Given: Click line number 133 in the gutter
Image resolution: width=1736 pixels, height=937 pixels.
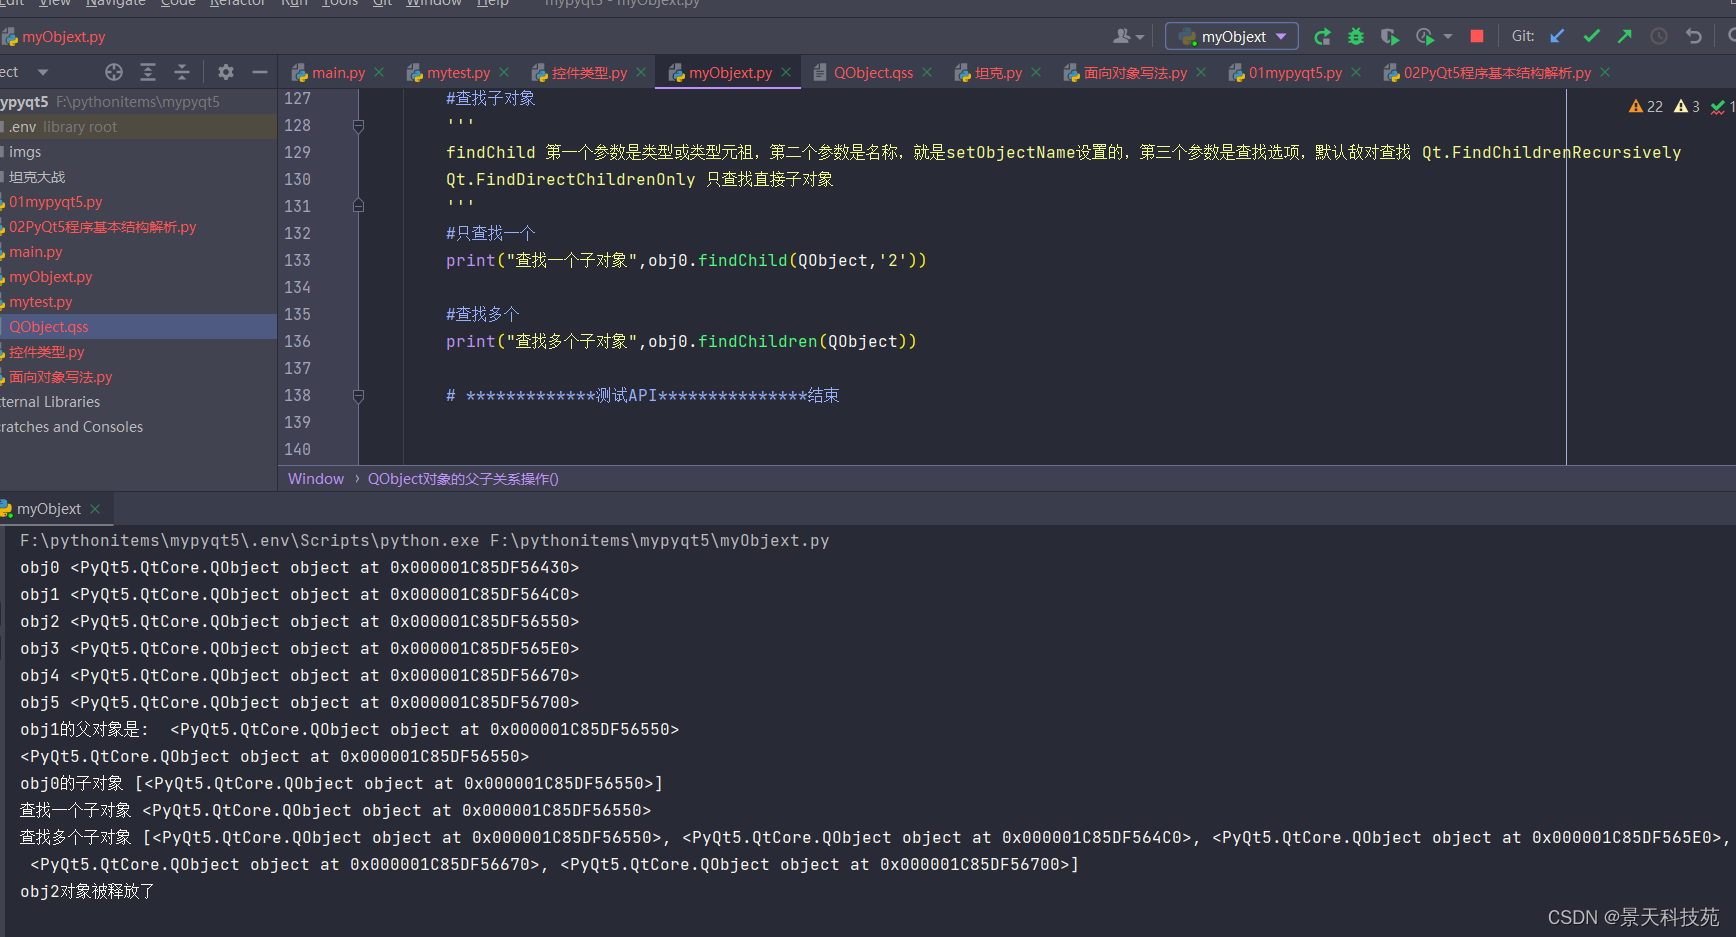Looking at the screenshot, I should (x=297, y=260).
